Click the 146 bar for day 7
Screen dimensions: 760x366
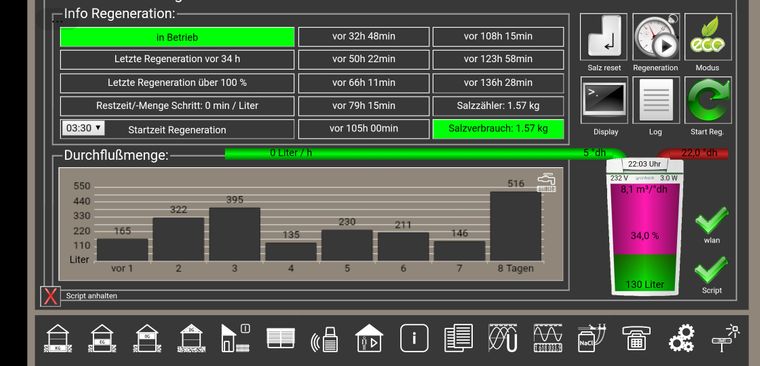(x=459, y=251)
